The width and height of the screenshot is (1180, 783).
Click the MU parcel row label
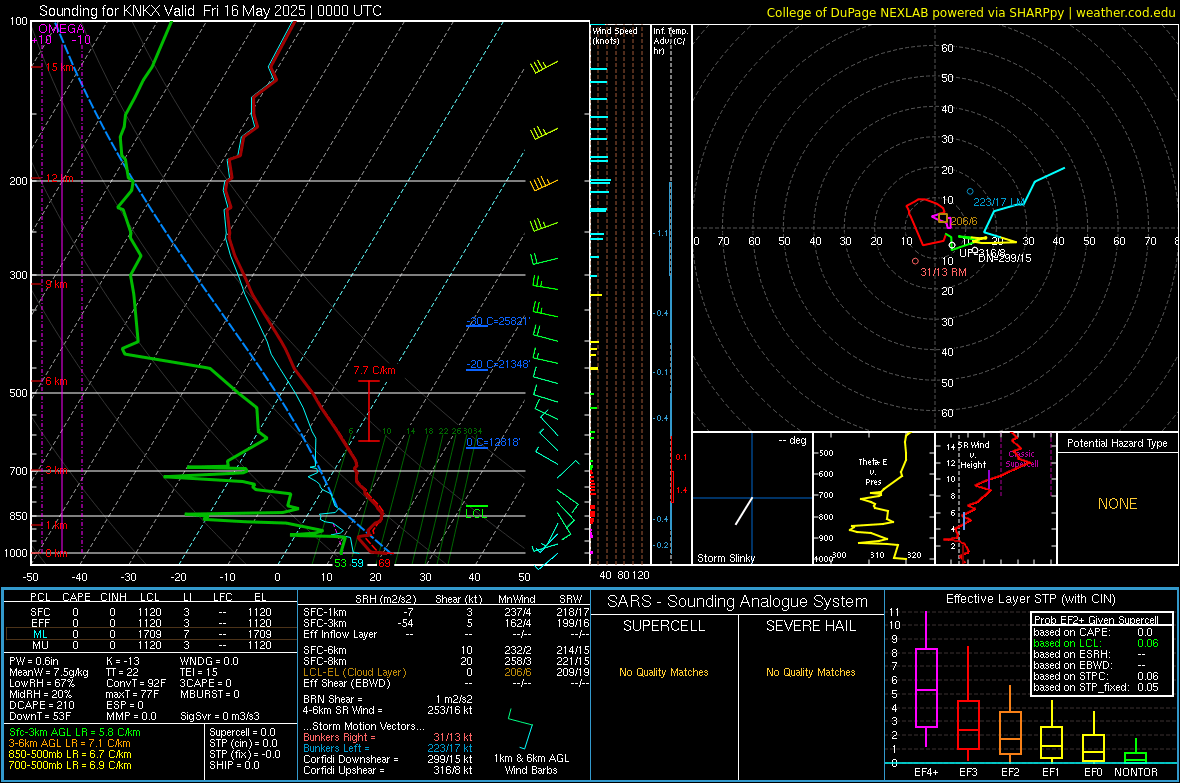[40, 645]
